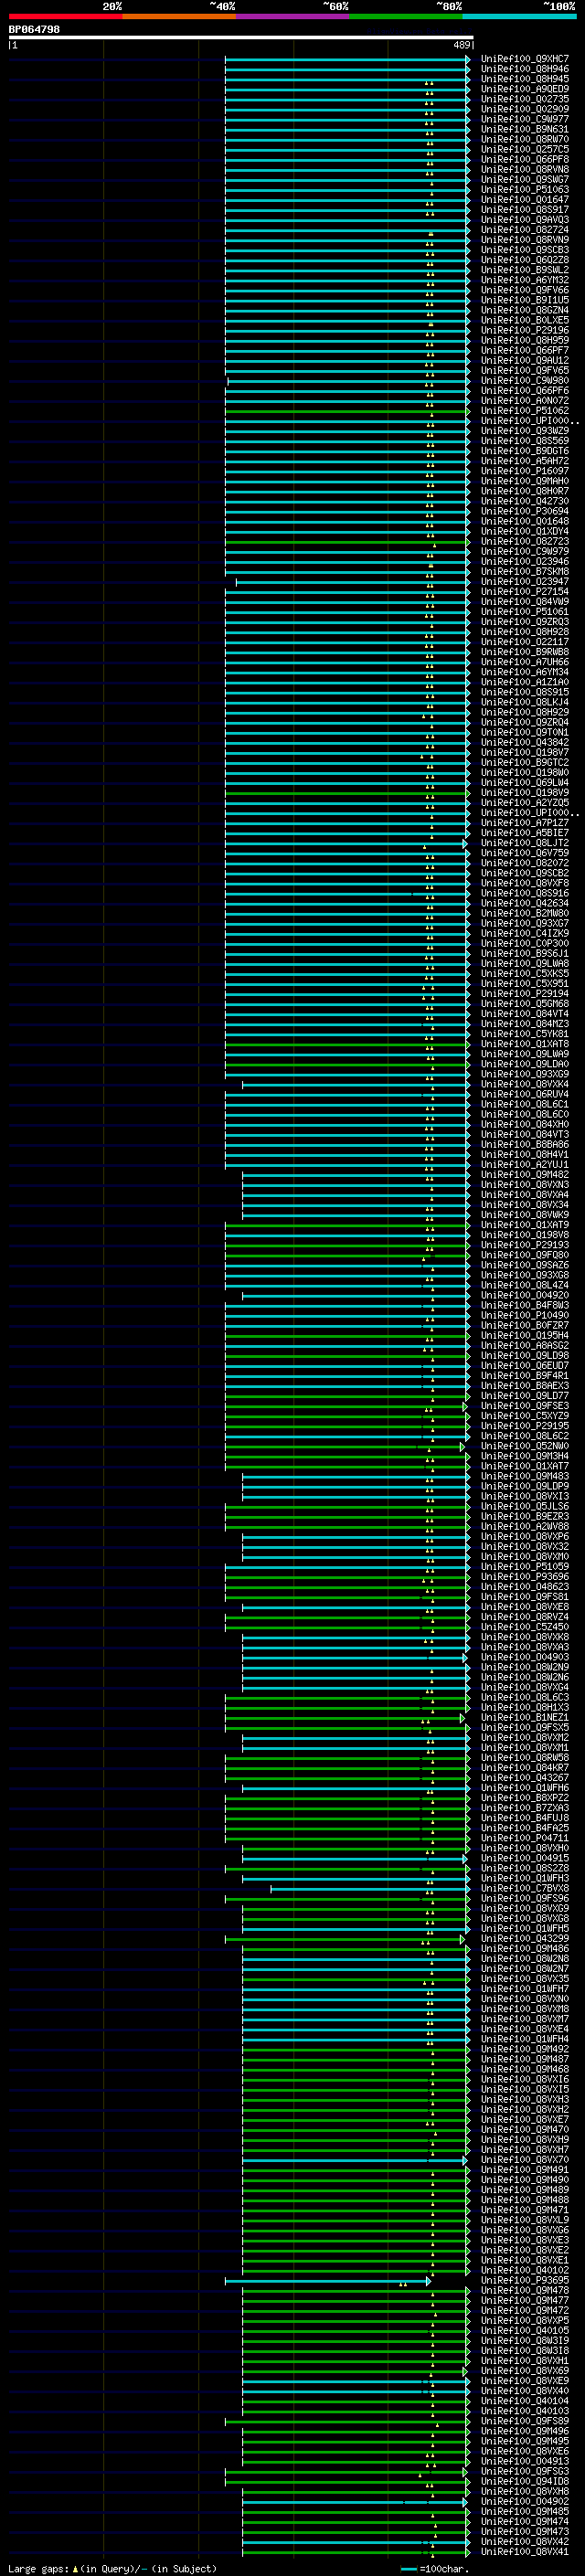Click the short cyan alignment bar for P93695
Screen dimensions: 585x2576
click(327, 2280)
